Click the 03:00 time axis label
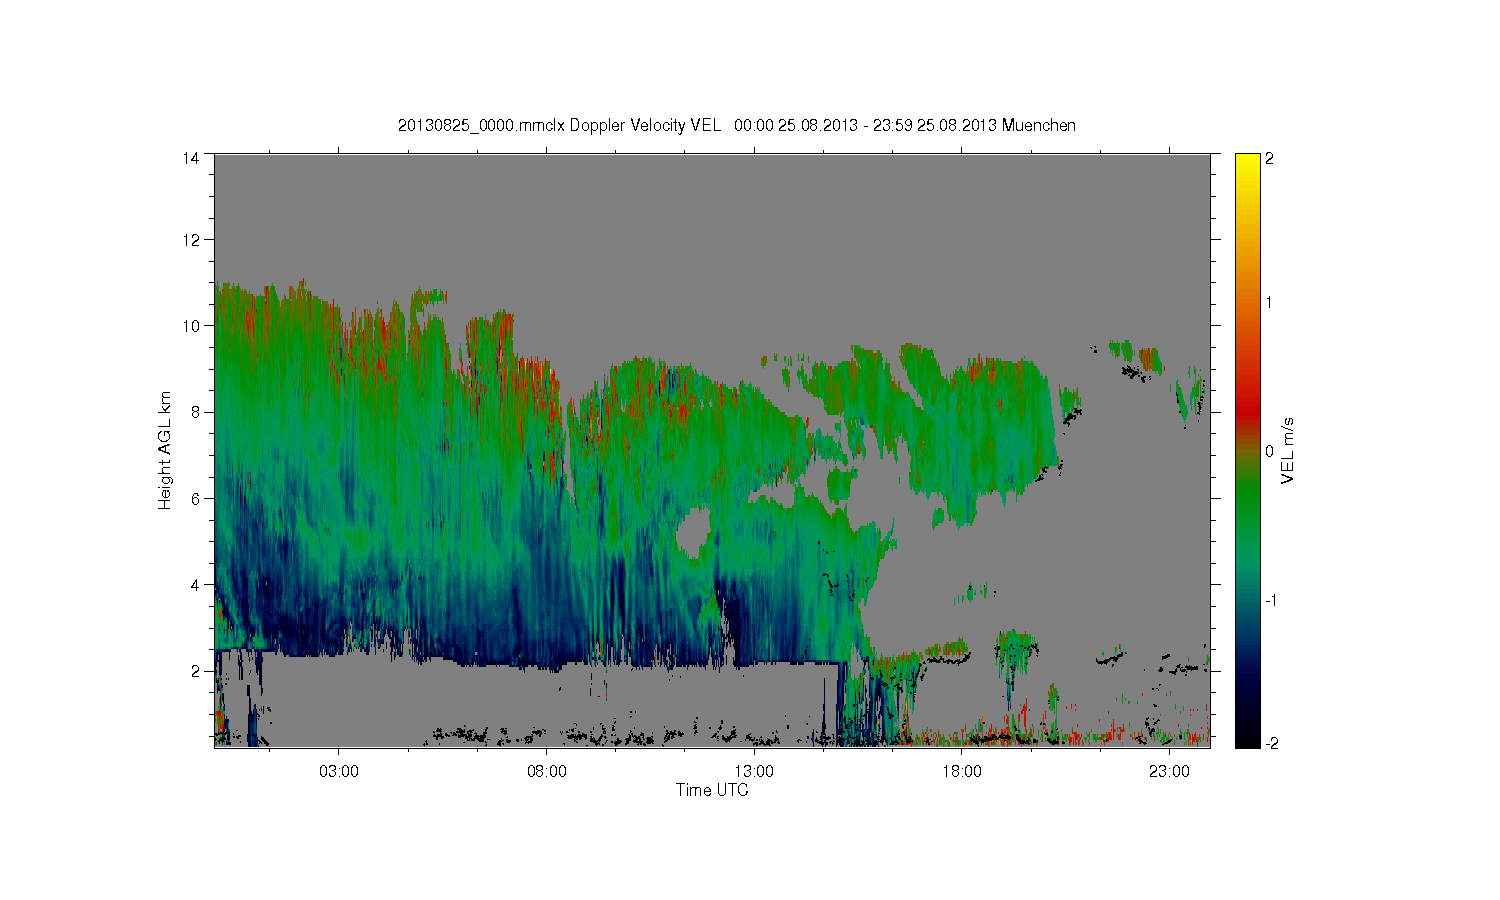This screenshot has height=900, width=1500. (338, 772)
